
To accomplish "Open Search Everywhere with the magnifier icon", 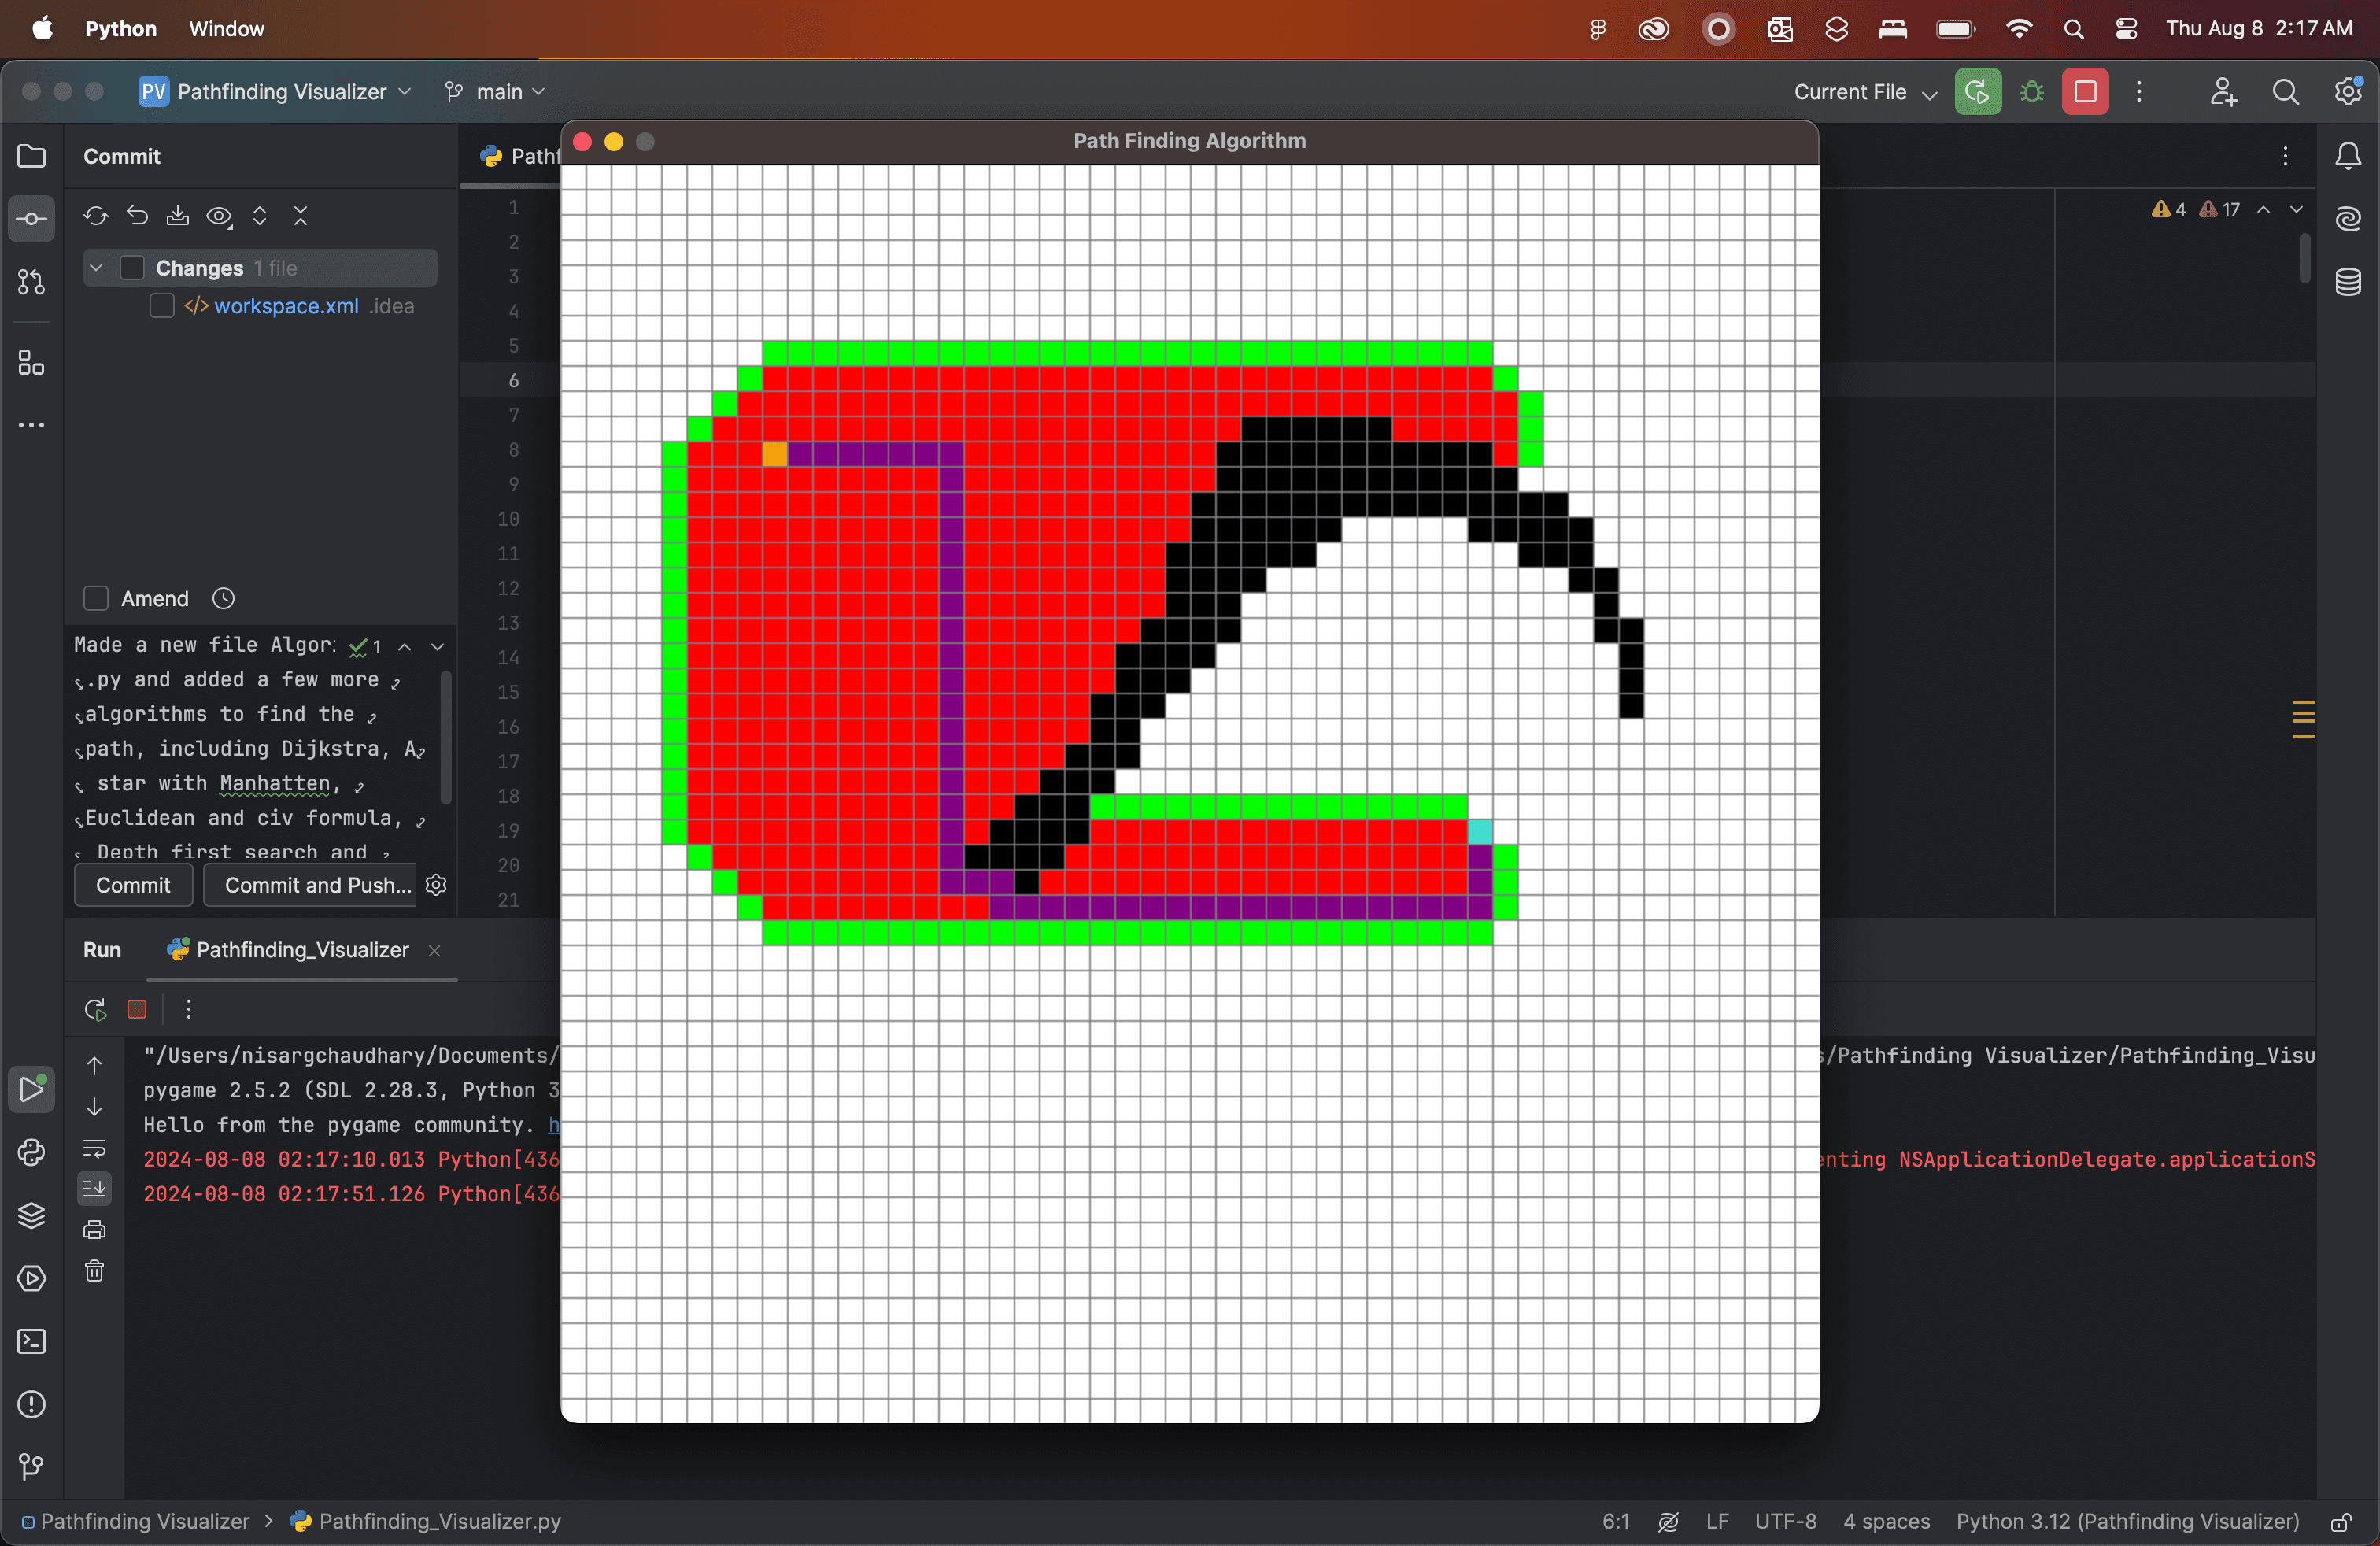I will click(x=2286, y=91).
